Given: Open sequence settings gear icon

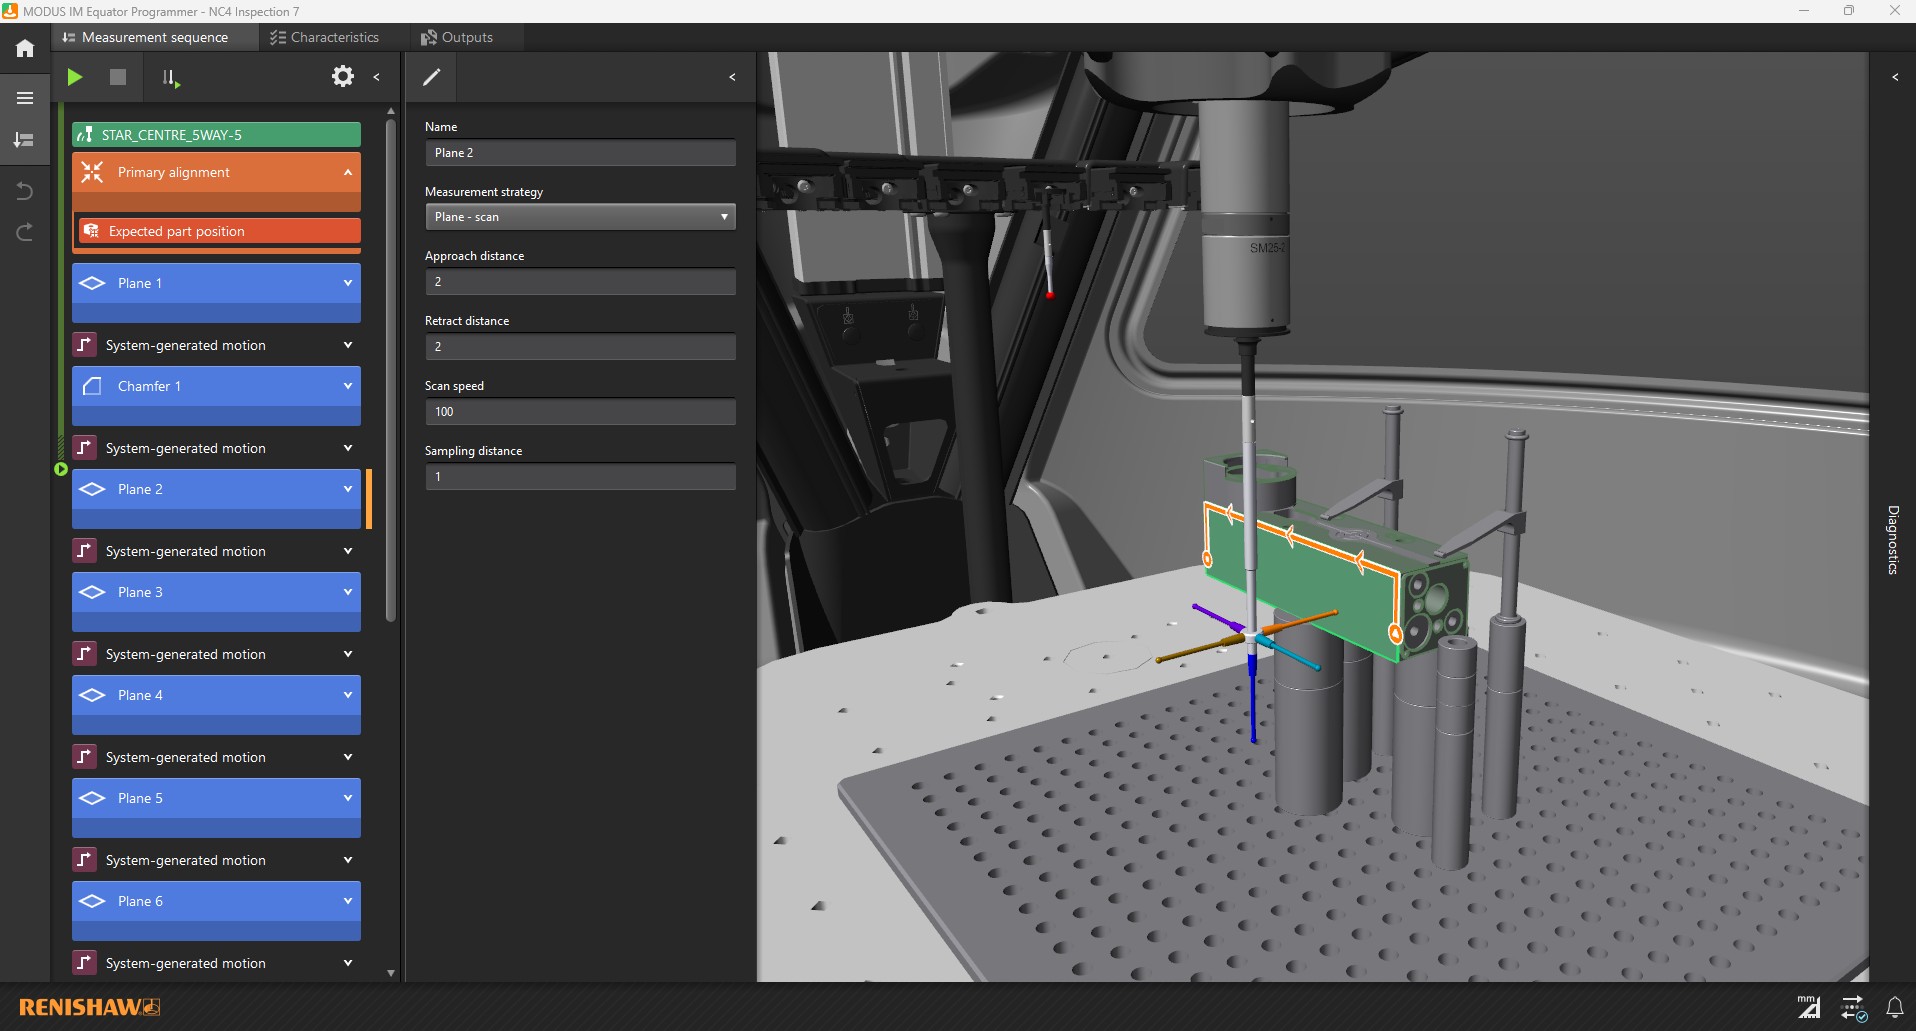Looking at the screenshot, I should (x=342, y=77).
